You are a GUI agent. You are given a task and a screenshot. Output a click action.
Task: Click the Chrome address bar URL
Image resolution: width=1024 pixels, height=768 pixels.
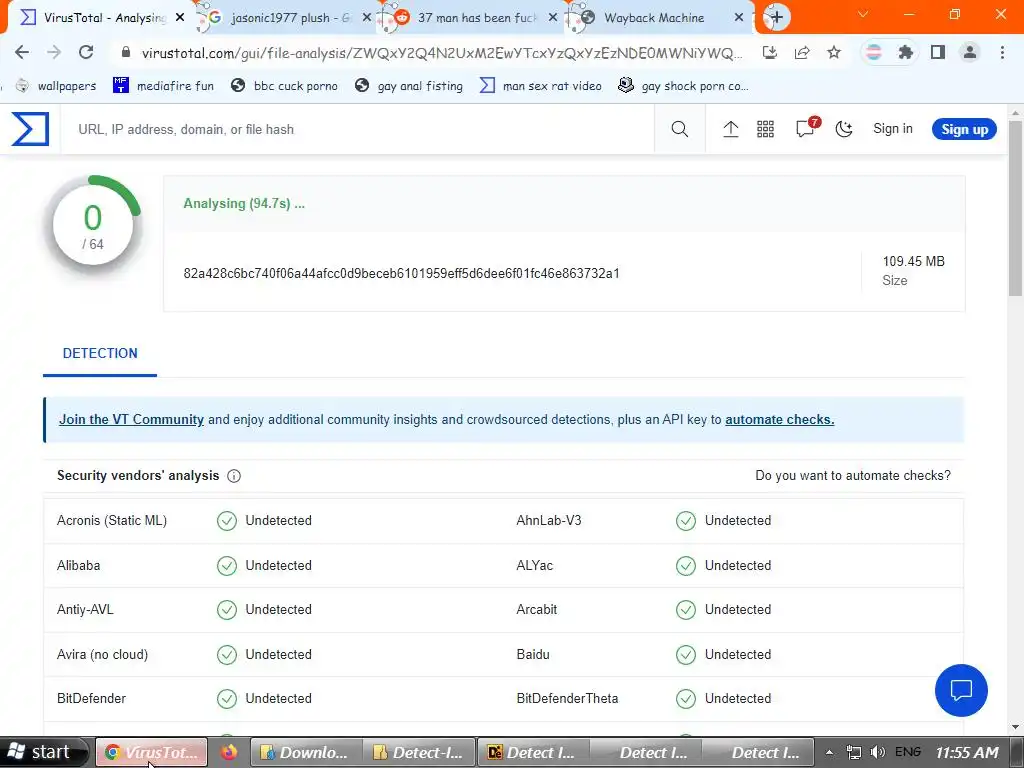coord(442,53)
